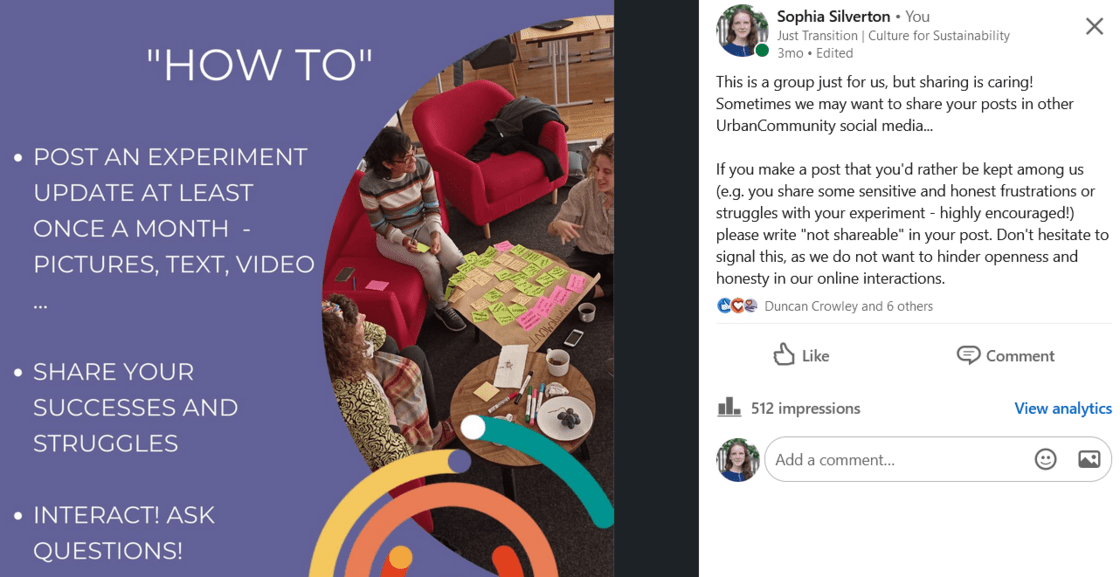This screenshot has height=577, width=1120.
Task: Click the 3mo Edited timestamp
Action: pos(815,53)
